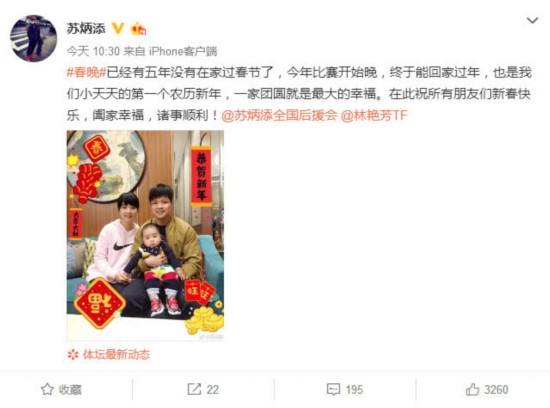550x408 pixels.
Task: Visit the @林艳芳TF mention
Action: (x=374, y=115)
